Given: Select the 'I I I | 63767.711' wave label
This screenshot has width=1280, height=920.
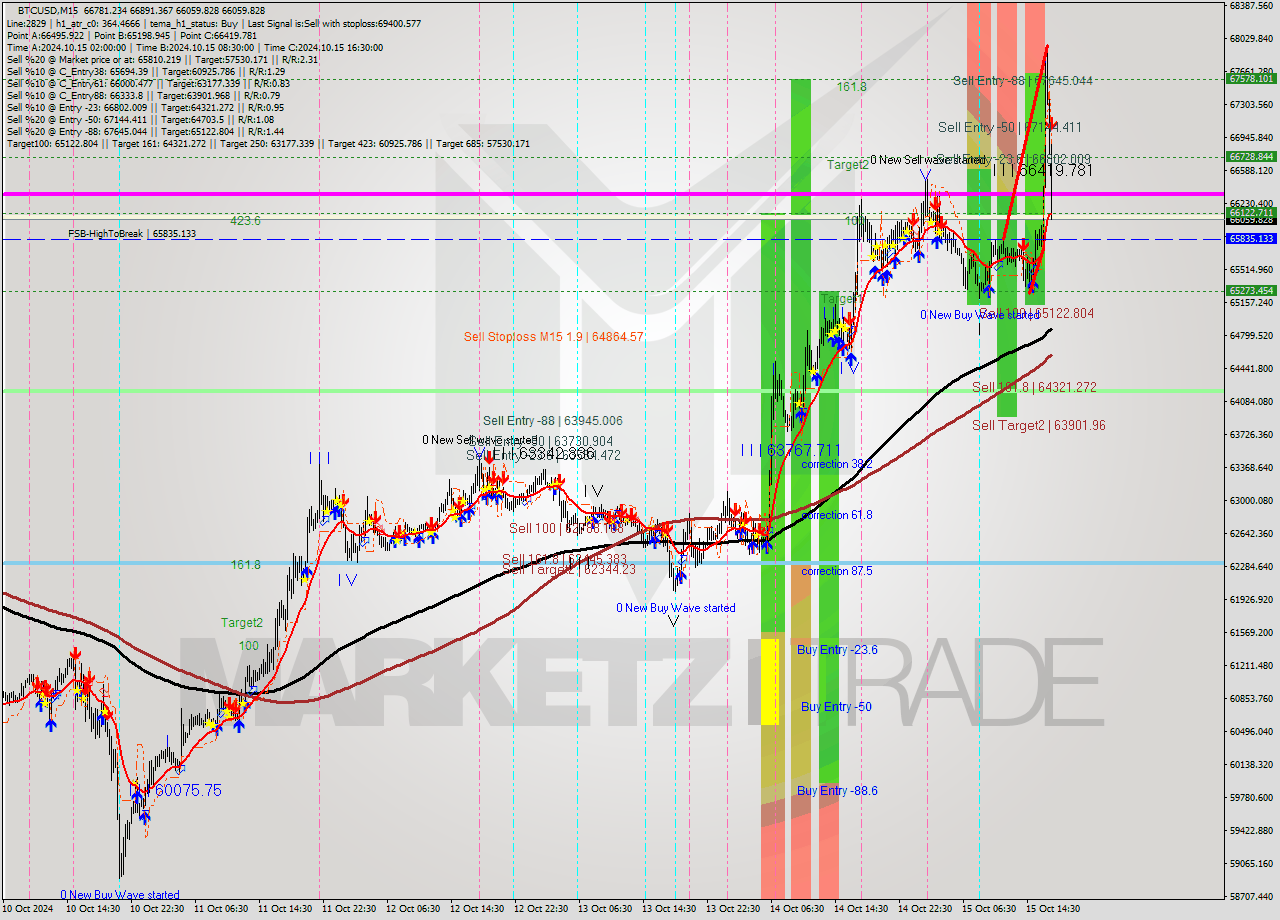Looking at the screenshot, I should [x=791, y=451].
